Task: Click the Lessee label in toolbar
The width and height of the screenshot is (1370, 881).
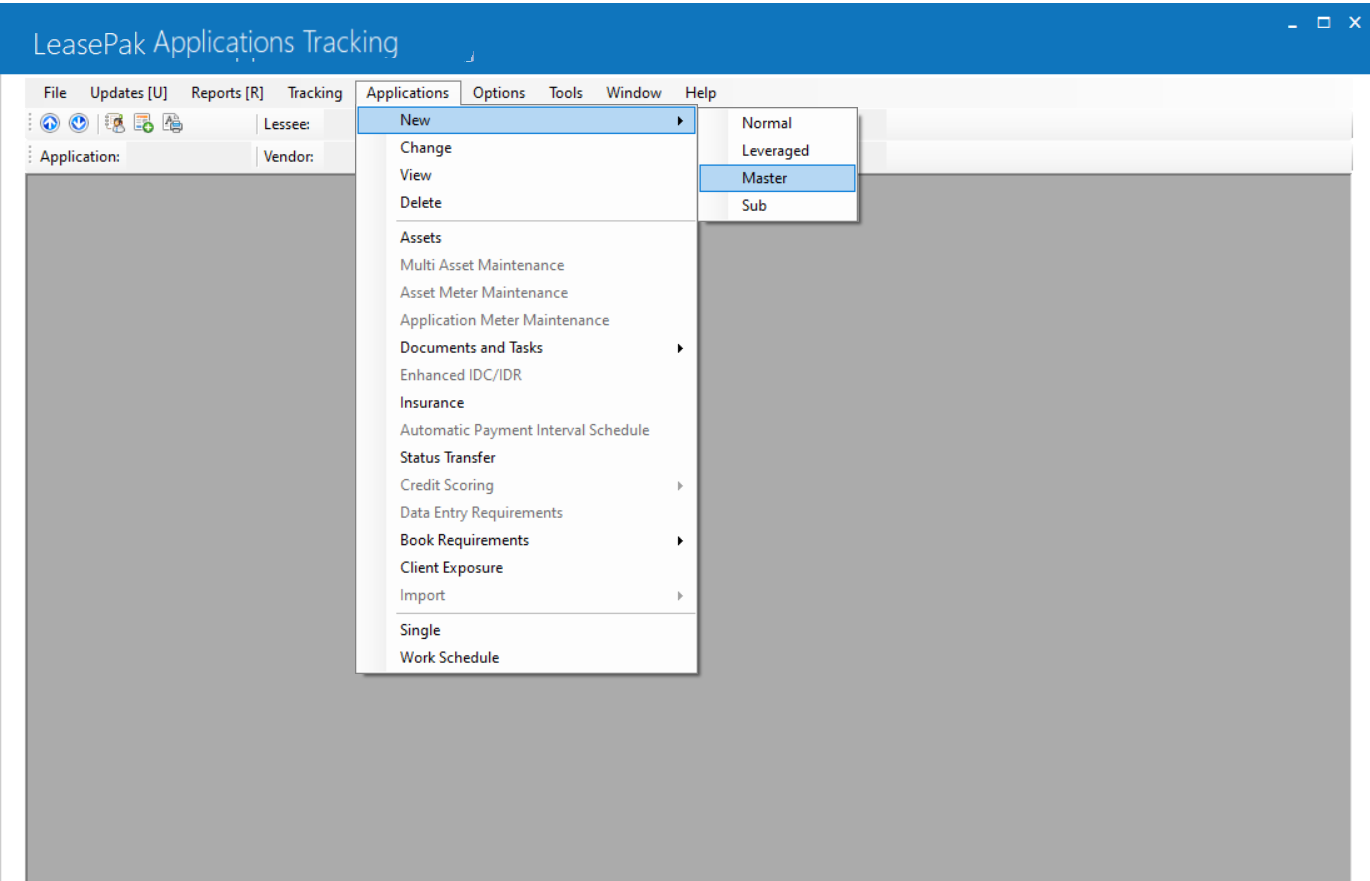Action: pos(286,125)
